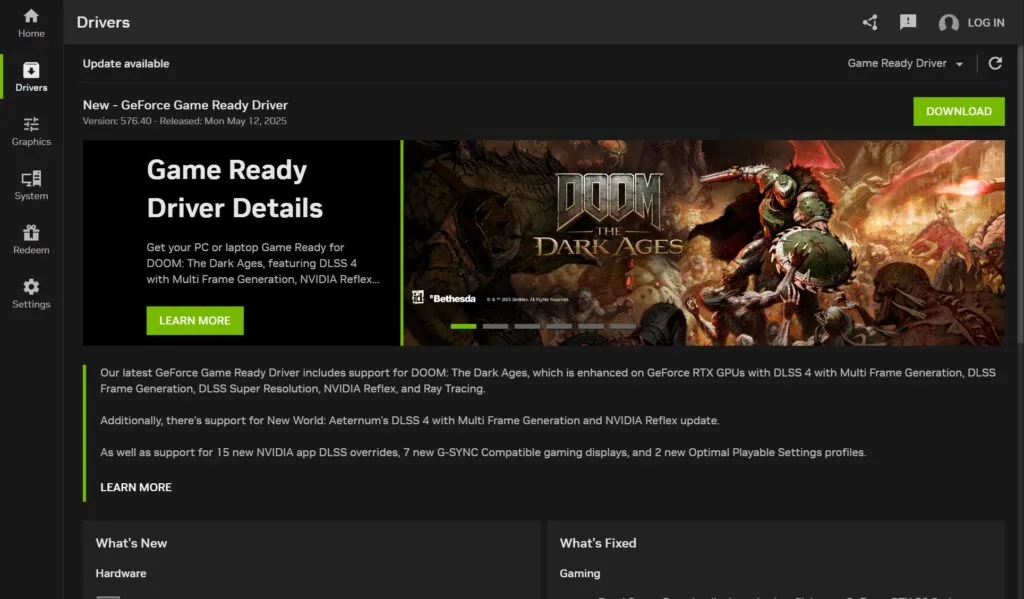Click green LEARN MORE banner button
This screenshot has height=599, width=1024.
pyautogui.click(x=195, y=321)
